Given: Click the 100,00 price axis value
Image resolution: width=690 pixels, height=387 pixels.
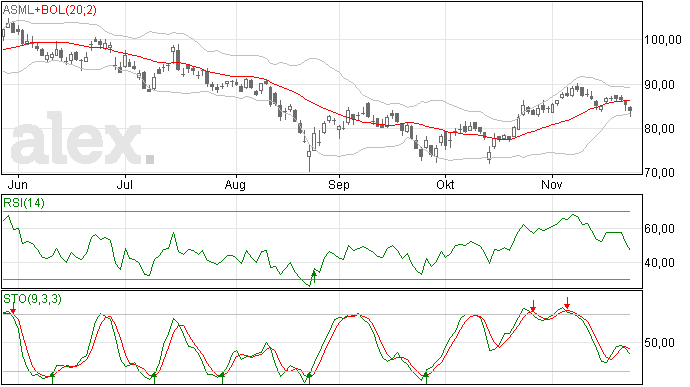Looking at the screenshot, I should (x=663, y=40).
